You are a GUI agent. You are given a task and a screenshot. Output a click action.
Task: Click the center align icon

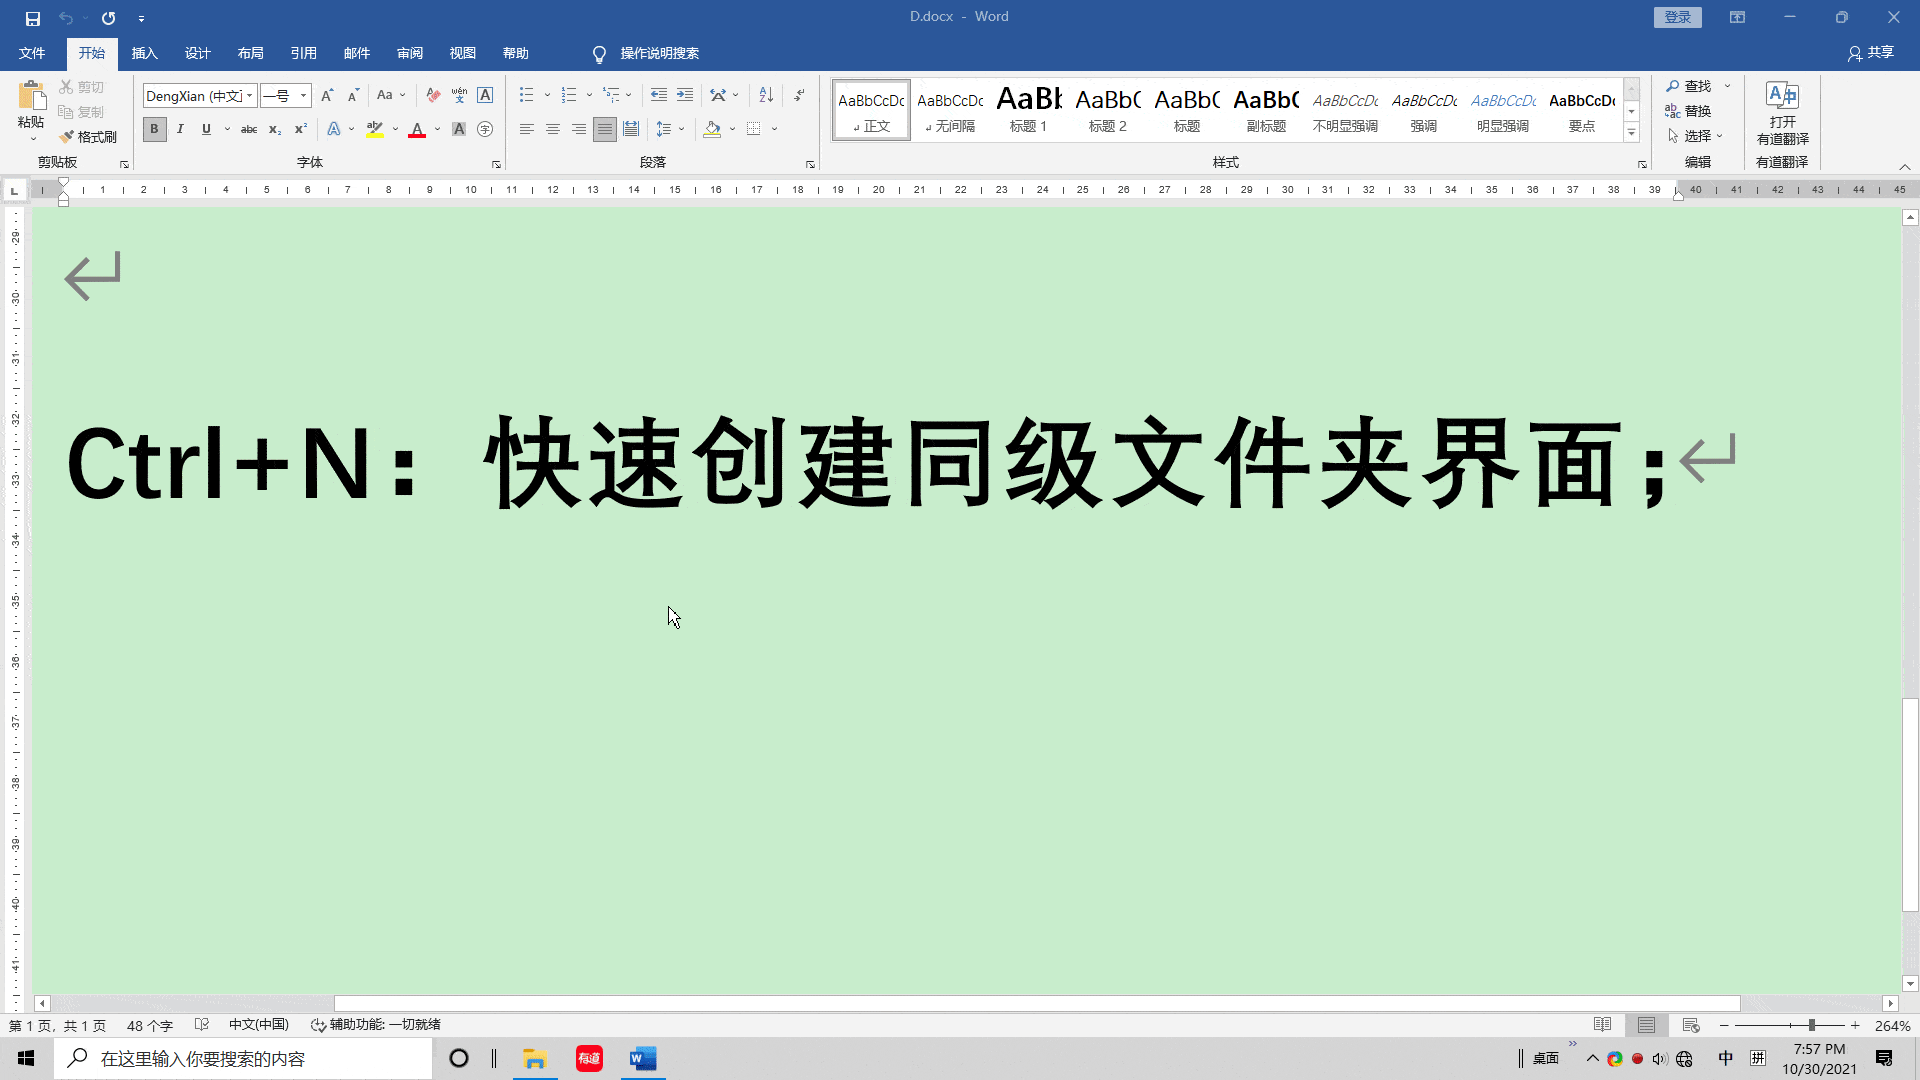point(552,129)
